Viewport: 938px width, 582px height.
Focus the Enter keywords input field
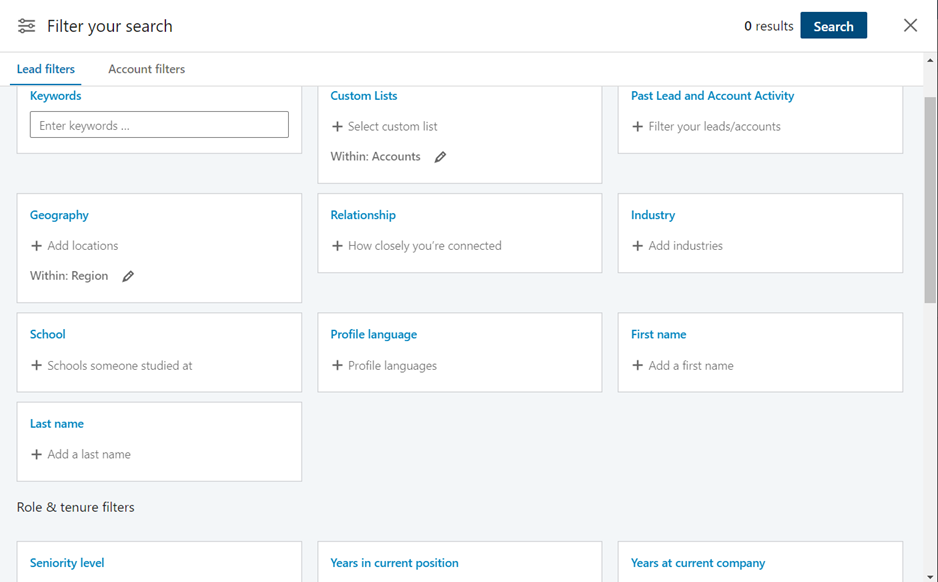159,124
